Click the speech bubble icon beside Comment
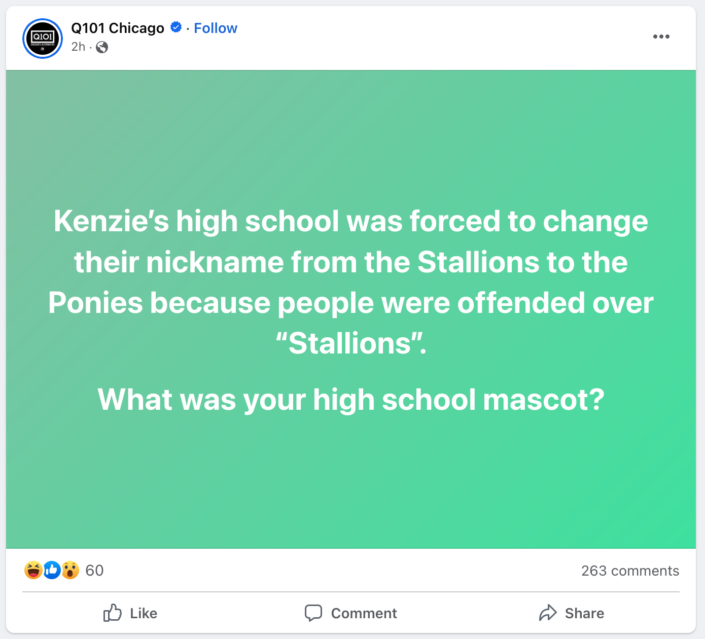This screenshot has width=705, height=639. (x=313, y=613)
